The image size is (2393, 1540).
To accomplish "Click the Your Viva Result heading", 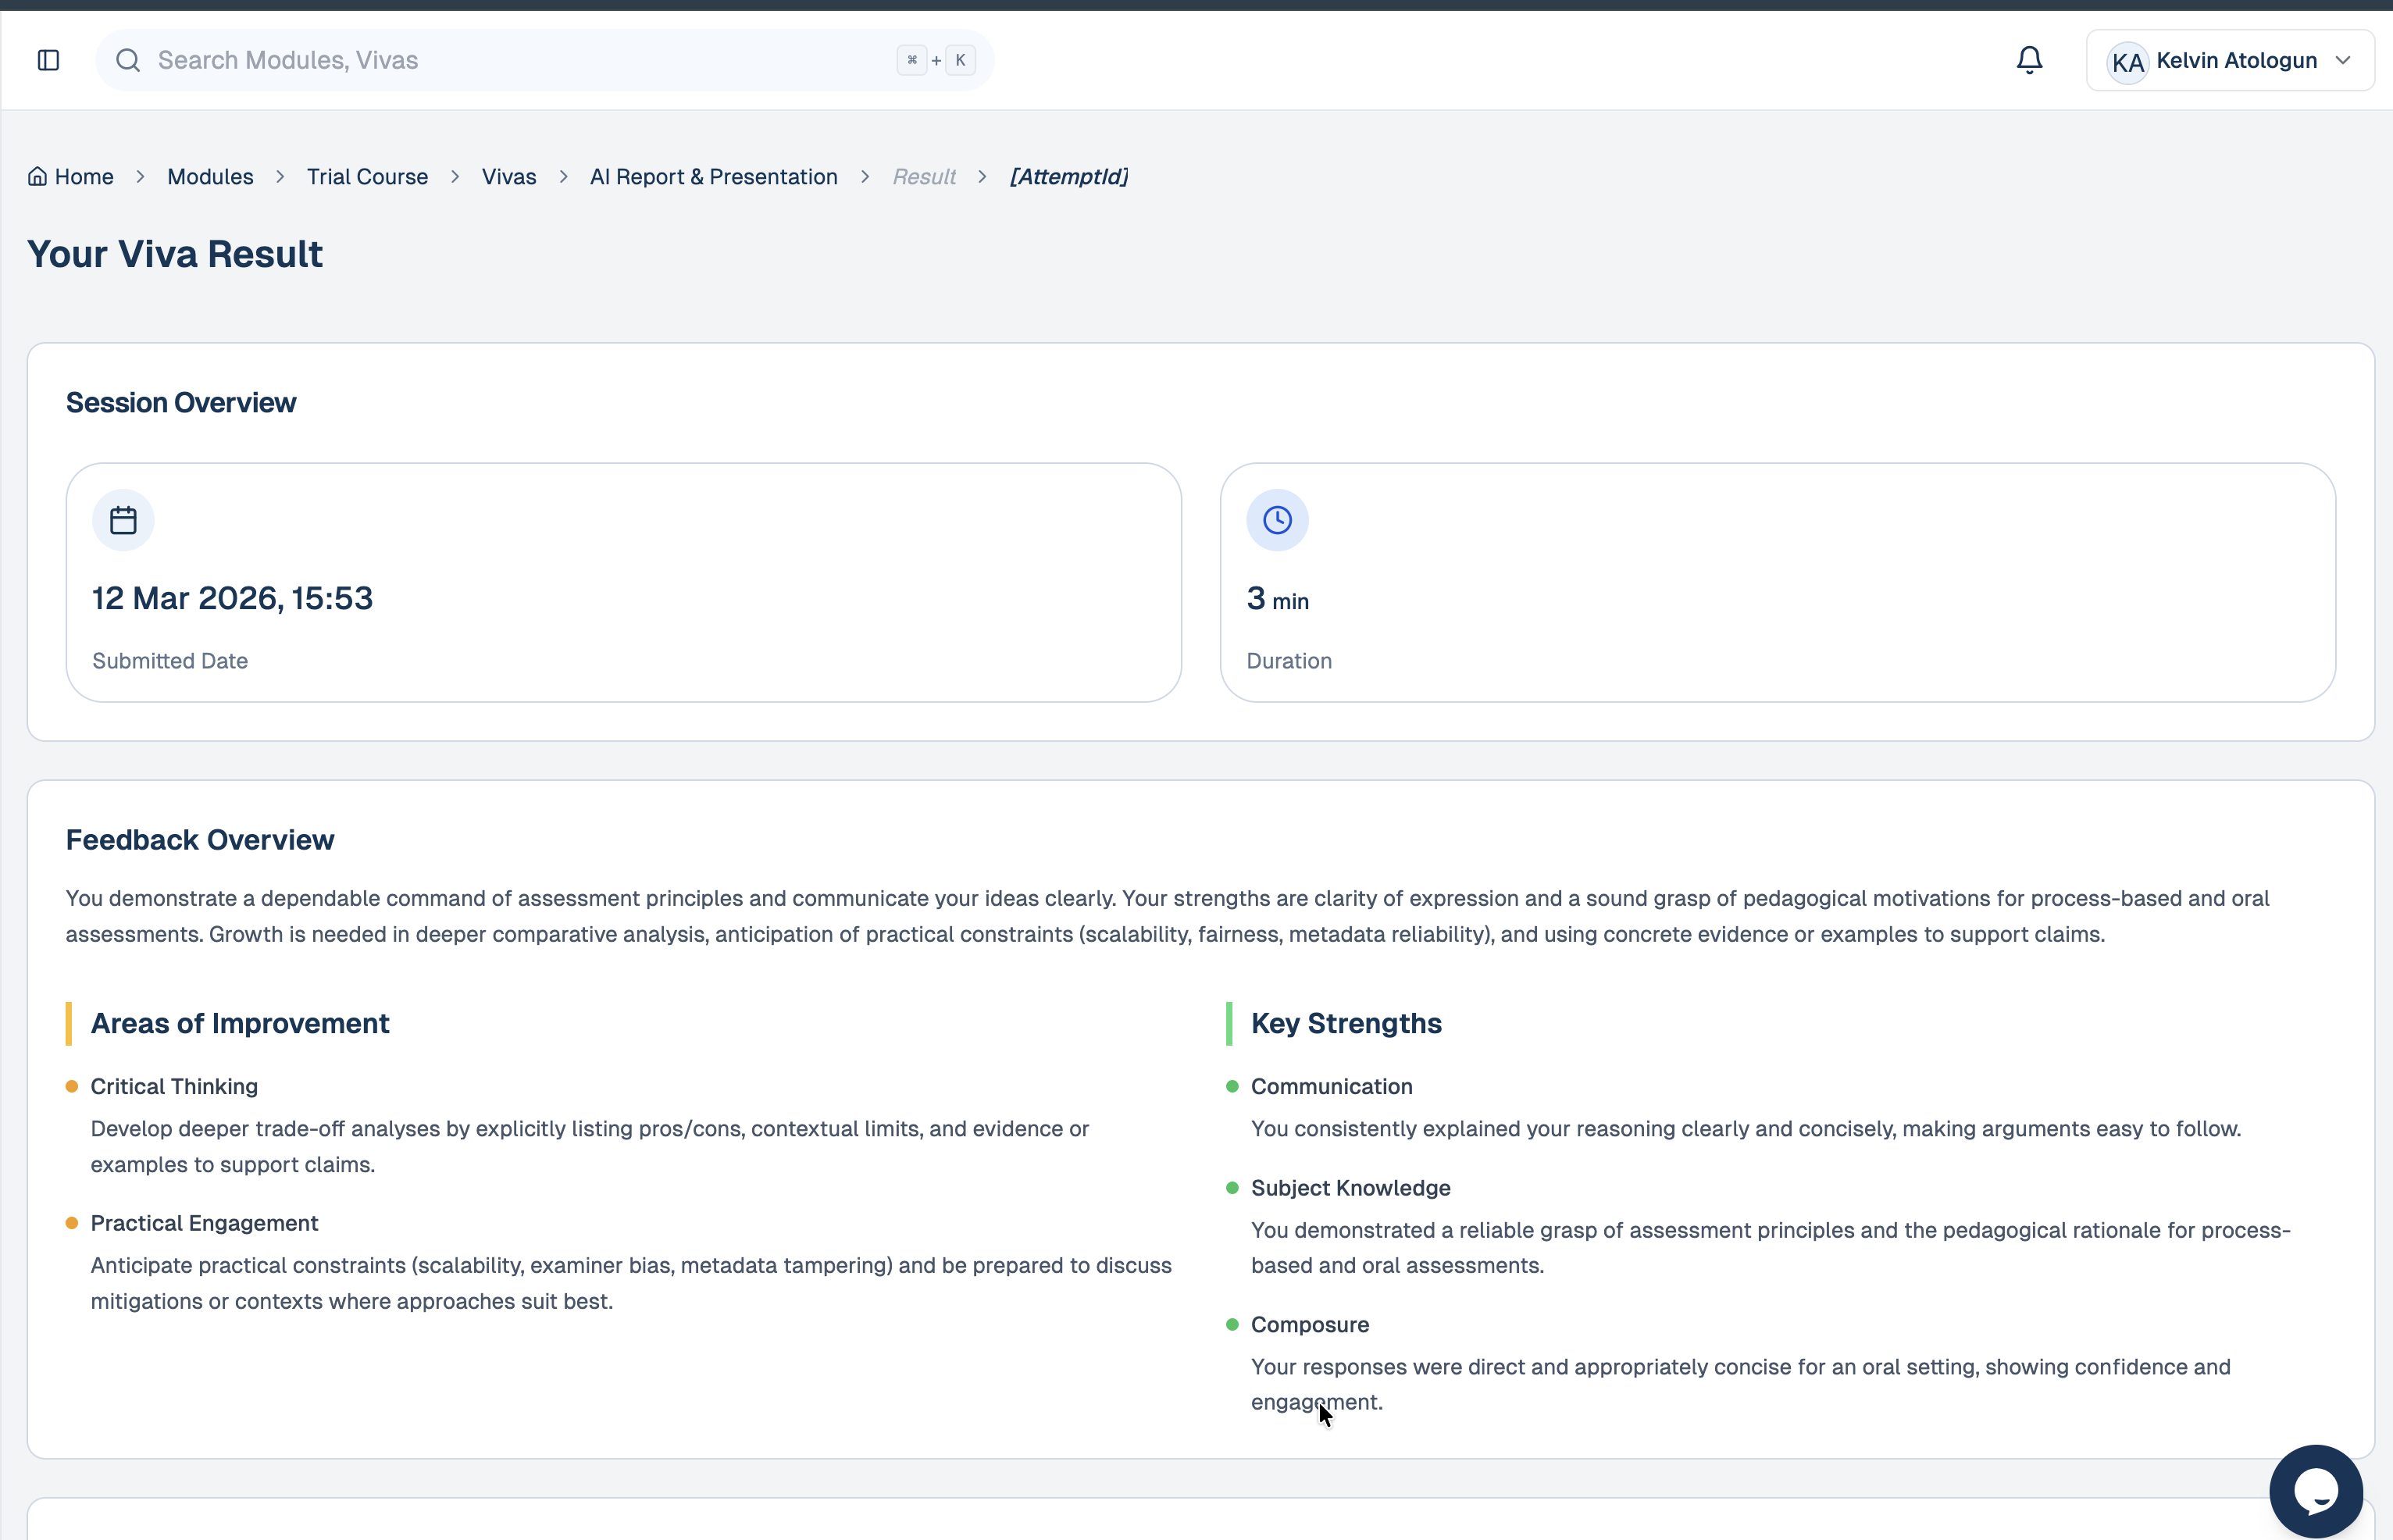I will pos(174,254).
